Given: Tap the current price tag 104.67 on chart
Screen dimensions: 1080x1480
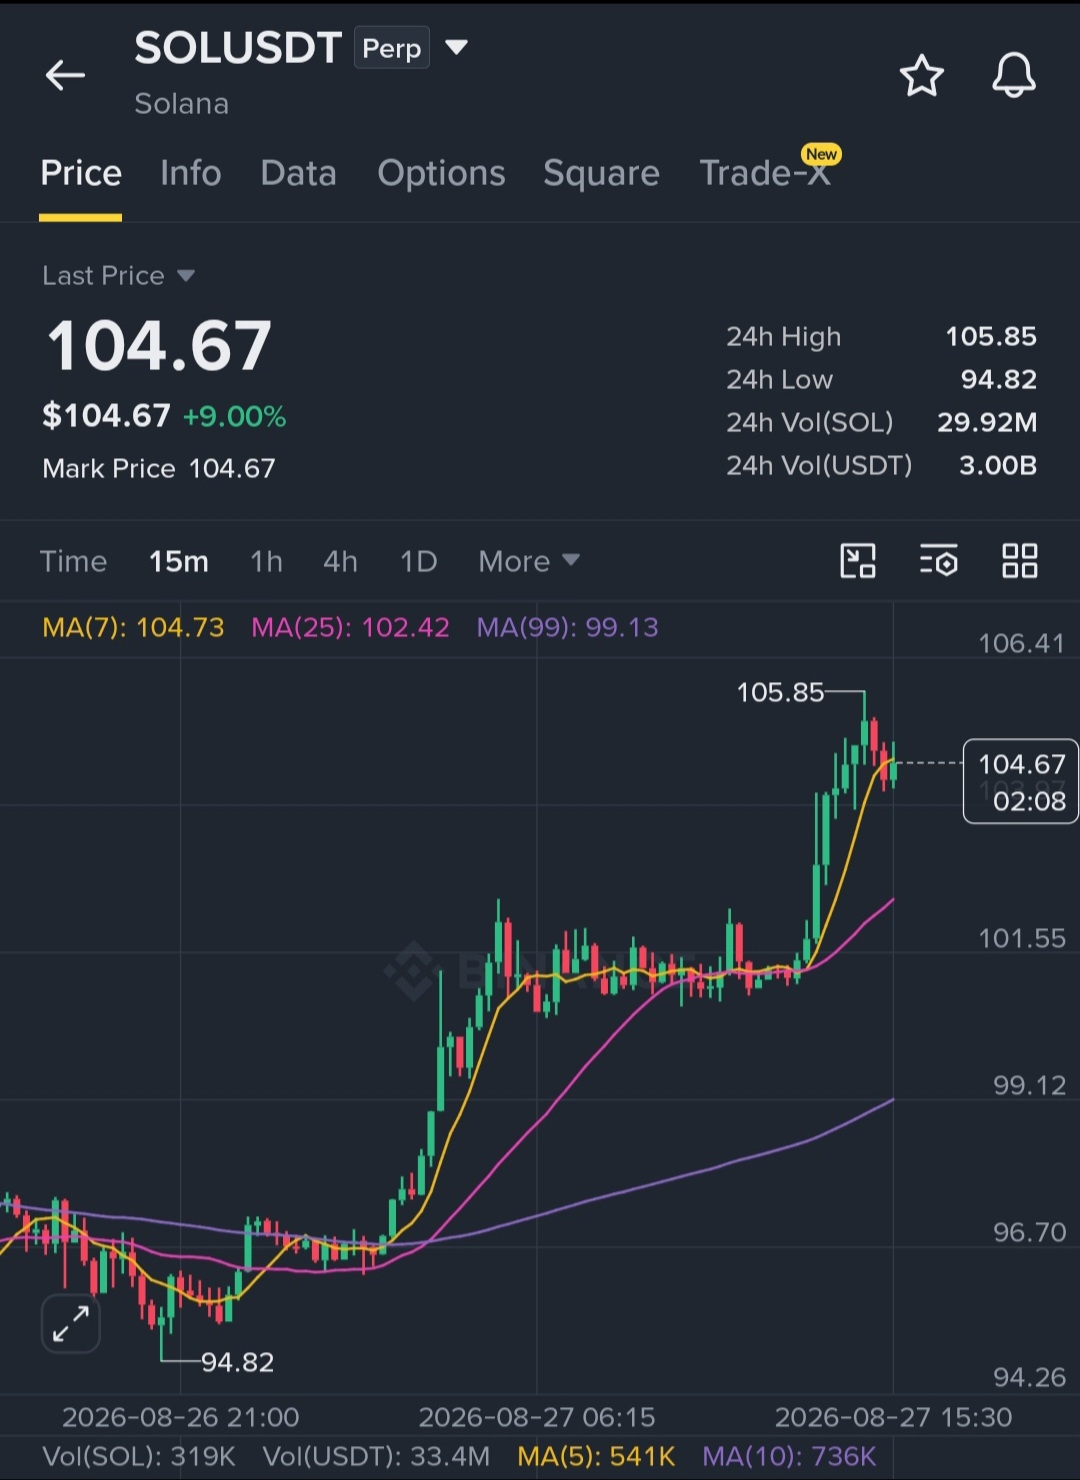Looking at the screenshot, I should coord(1021,781).
